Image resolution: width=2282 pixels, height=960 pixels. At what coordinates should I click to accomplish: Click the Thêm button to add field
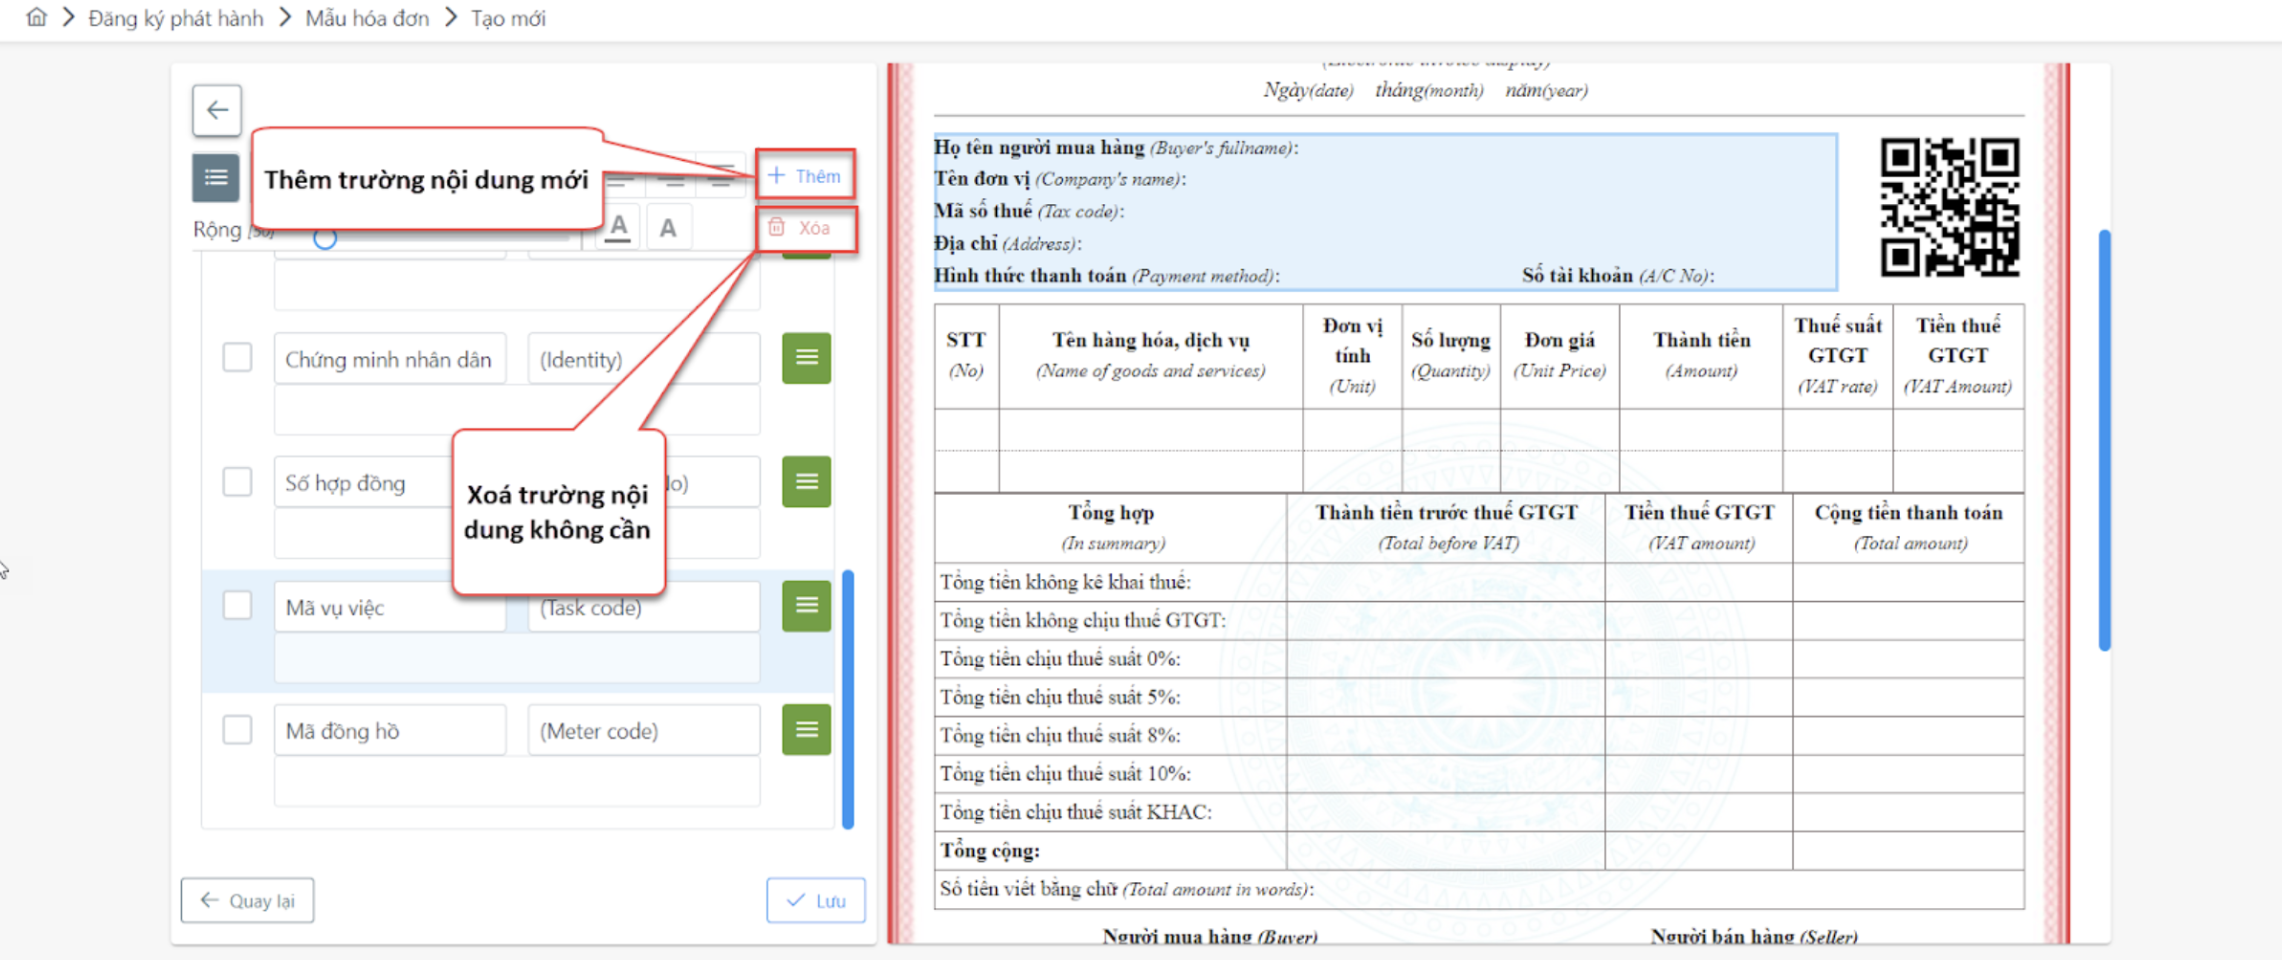point(805,176)
